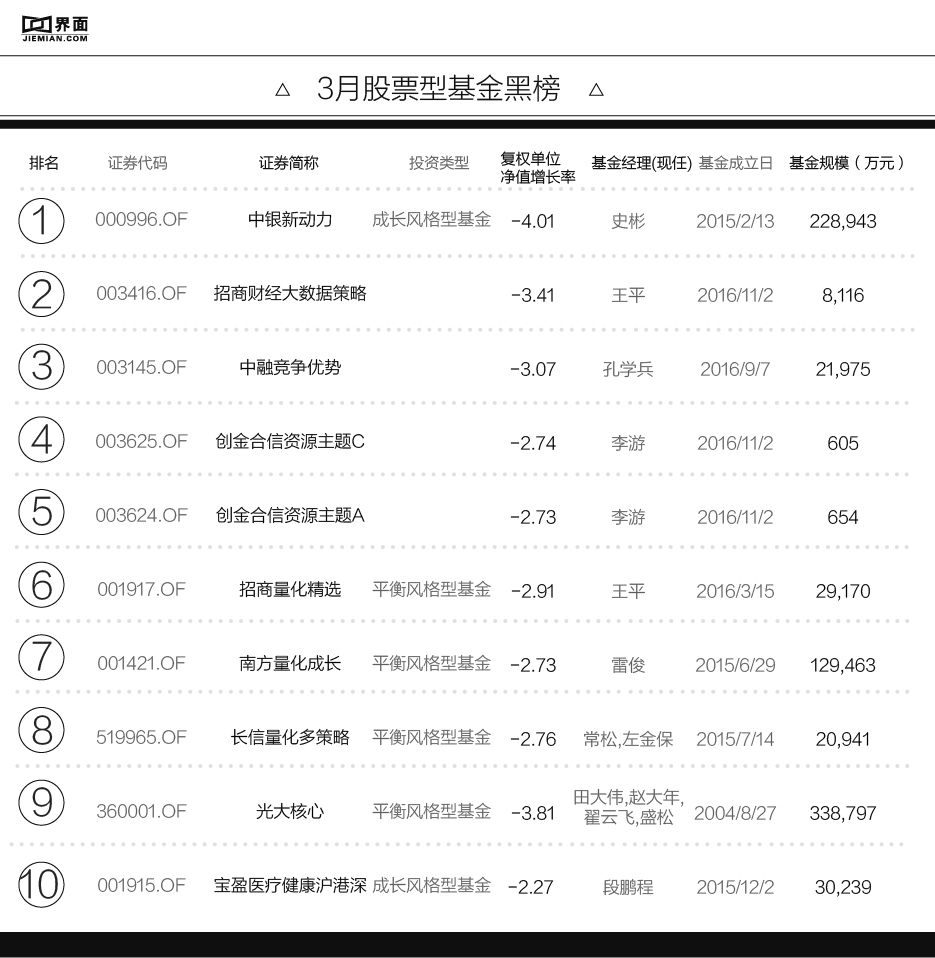Viewport: 935px width, 958px height.
Task: Click fund name 创金合信资源主题C
Action: [290, 441]
